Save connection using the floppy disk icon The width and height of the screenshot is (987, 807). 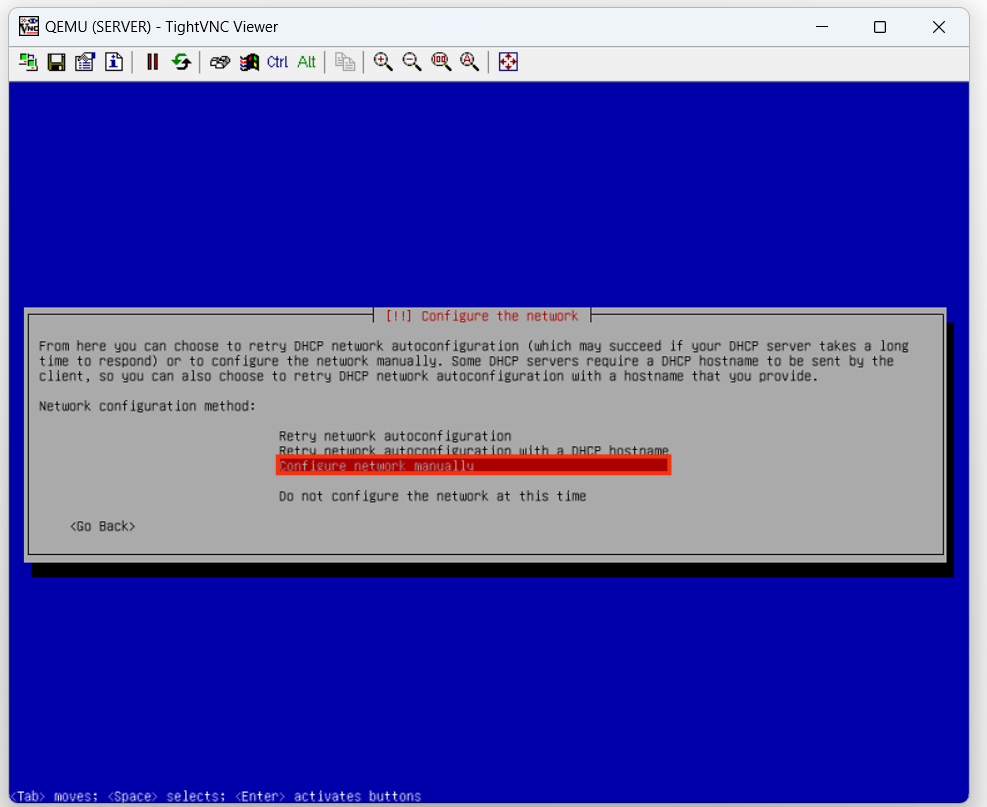click(57, 62)
